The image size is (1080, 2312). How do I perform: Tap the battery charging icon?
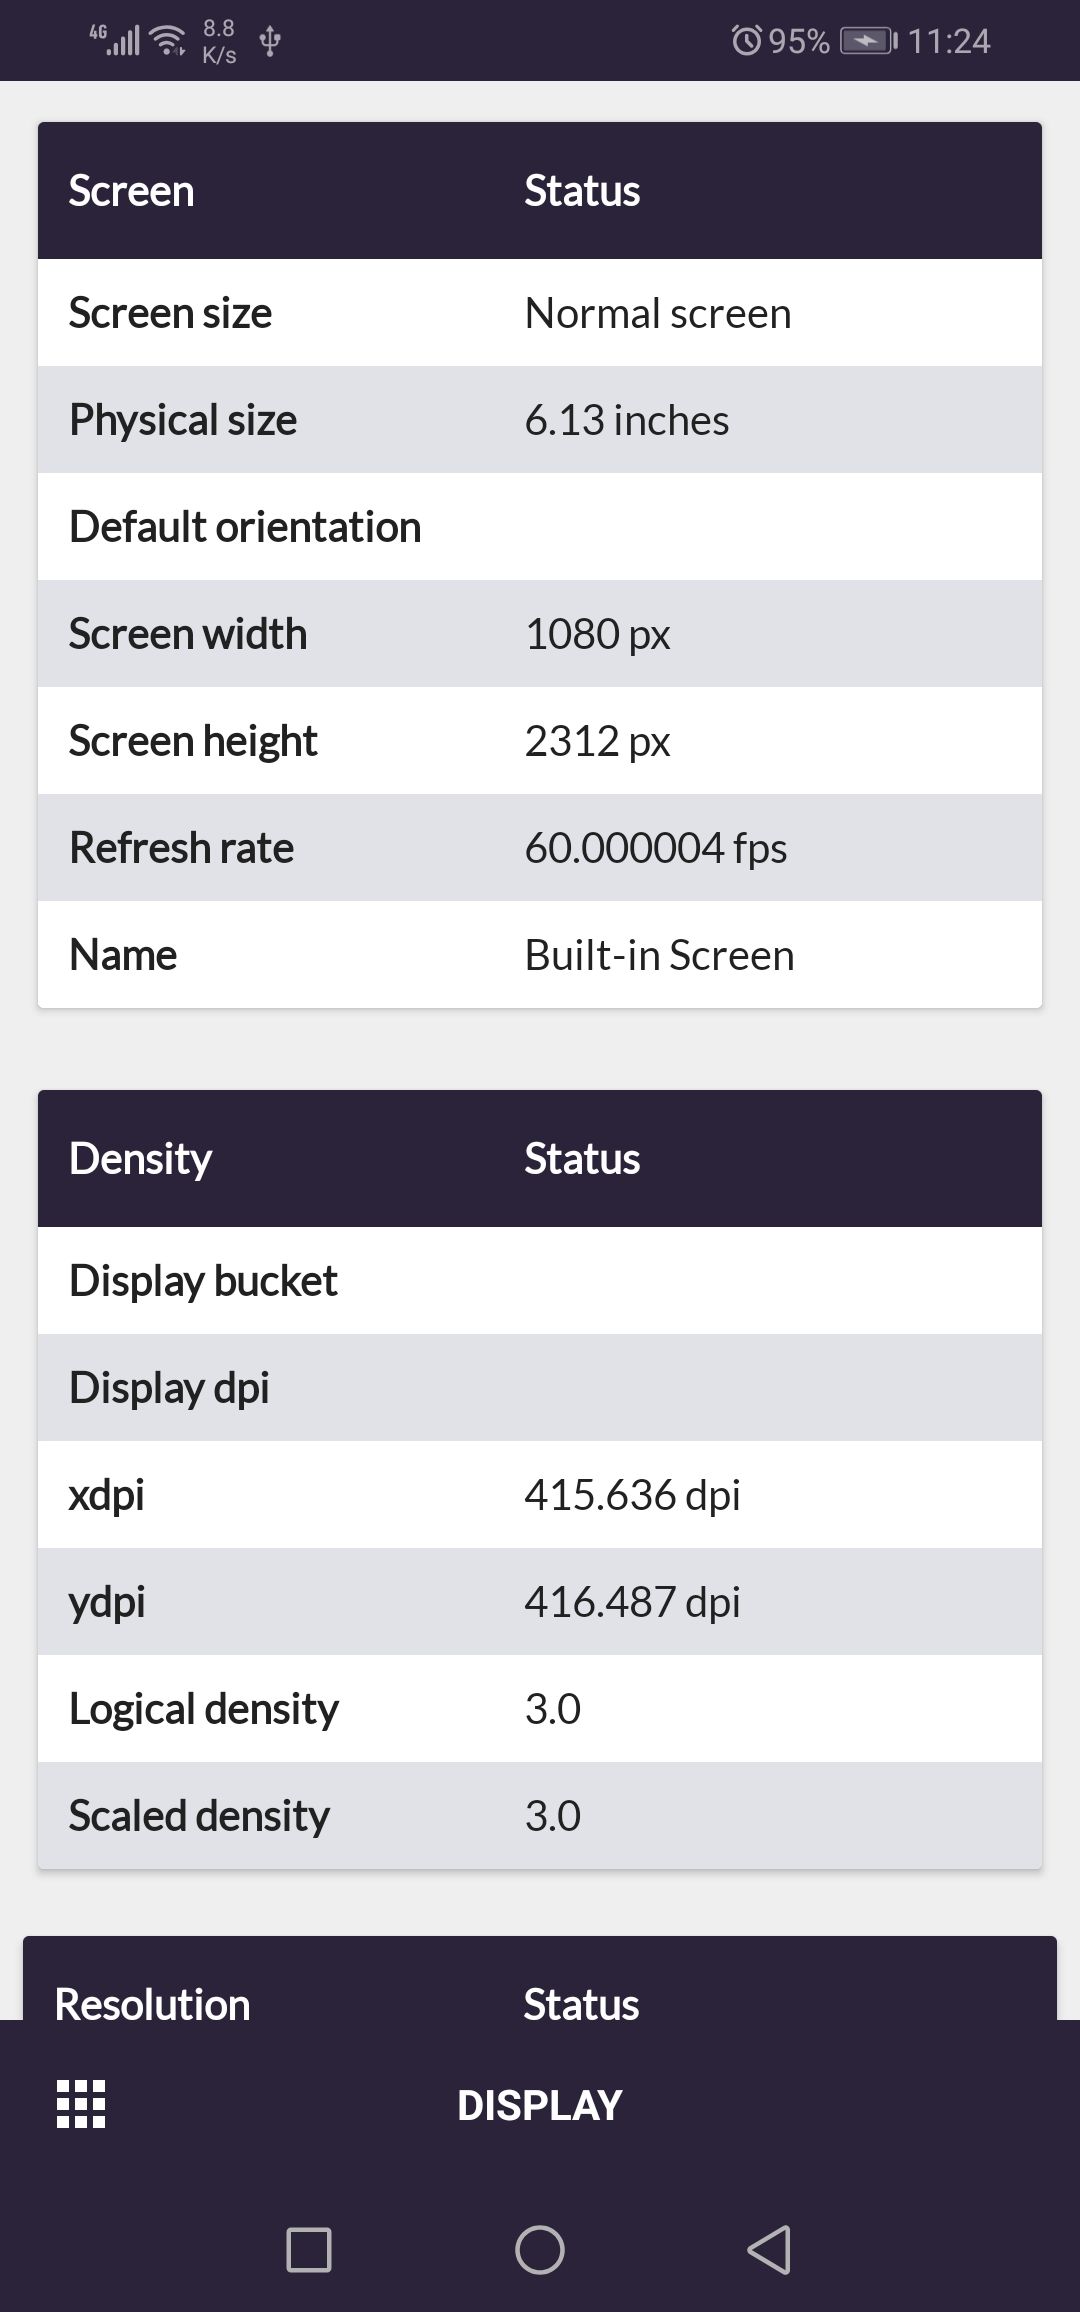pos(868,41)
